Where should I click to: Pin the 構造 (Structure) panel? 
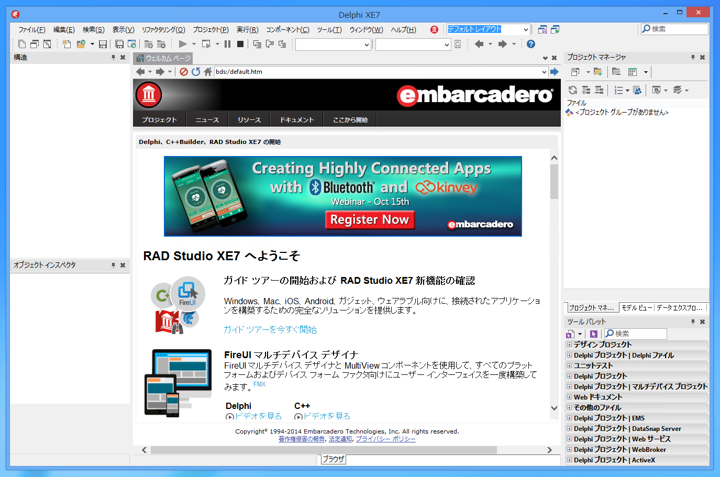point(113,57)
